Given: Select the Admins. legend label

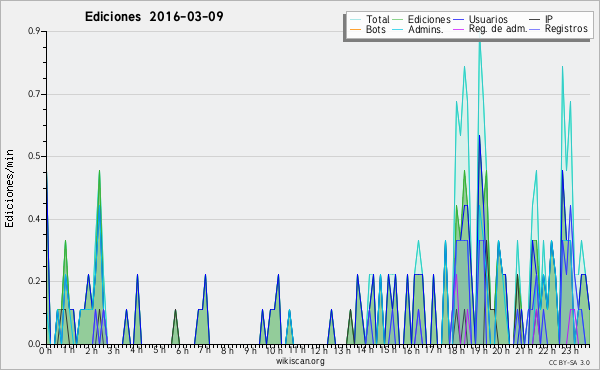Looking at the screenshot, I should 426,29.
